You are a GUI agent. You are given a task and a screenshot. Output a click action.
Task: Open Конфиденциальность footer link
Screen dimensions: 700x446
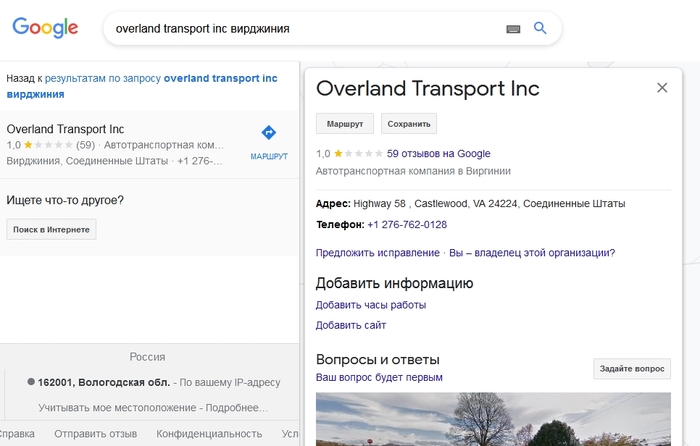coord(209,433)
